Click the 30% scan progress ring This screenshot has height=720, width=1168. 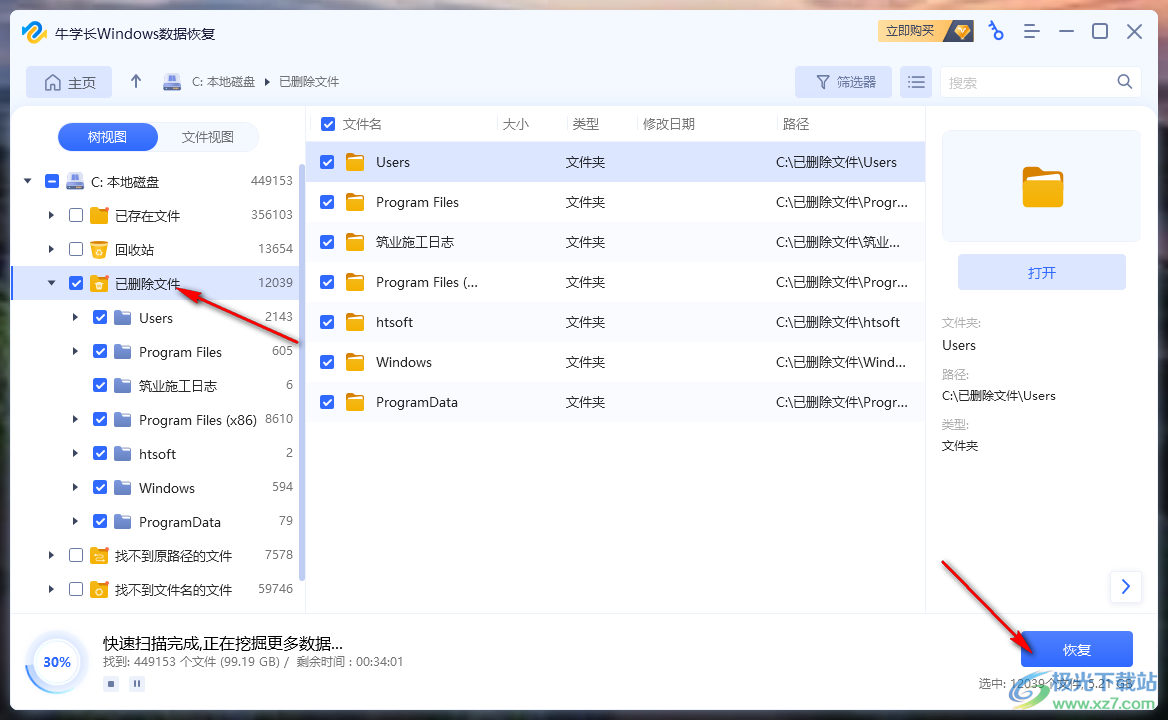point(57,662)
